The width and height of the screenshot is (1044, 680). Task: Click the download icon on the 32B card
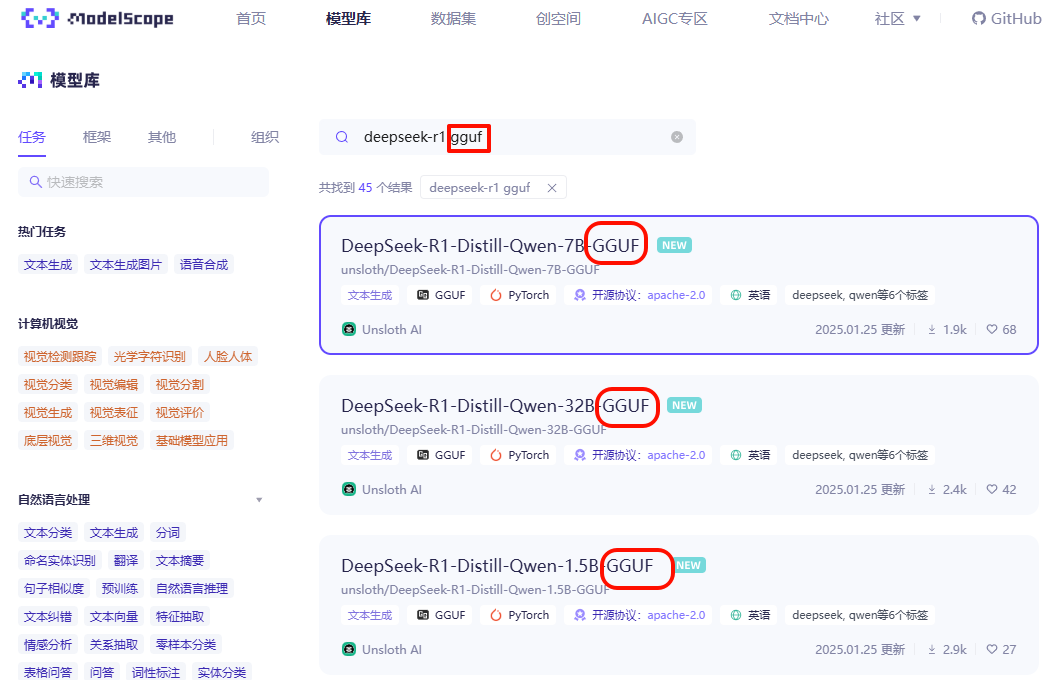pos(931,489)
